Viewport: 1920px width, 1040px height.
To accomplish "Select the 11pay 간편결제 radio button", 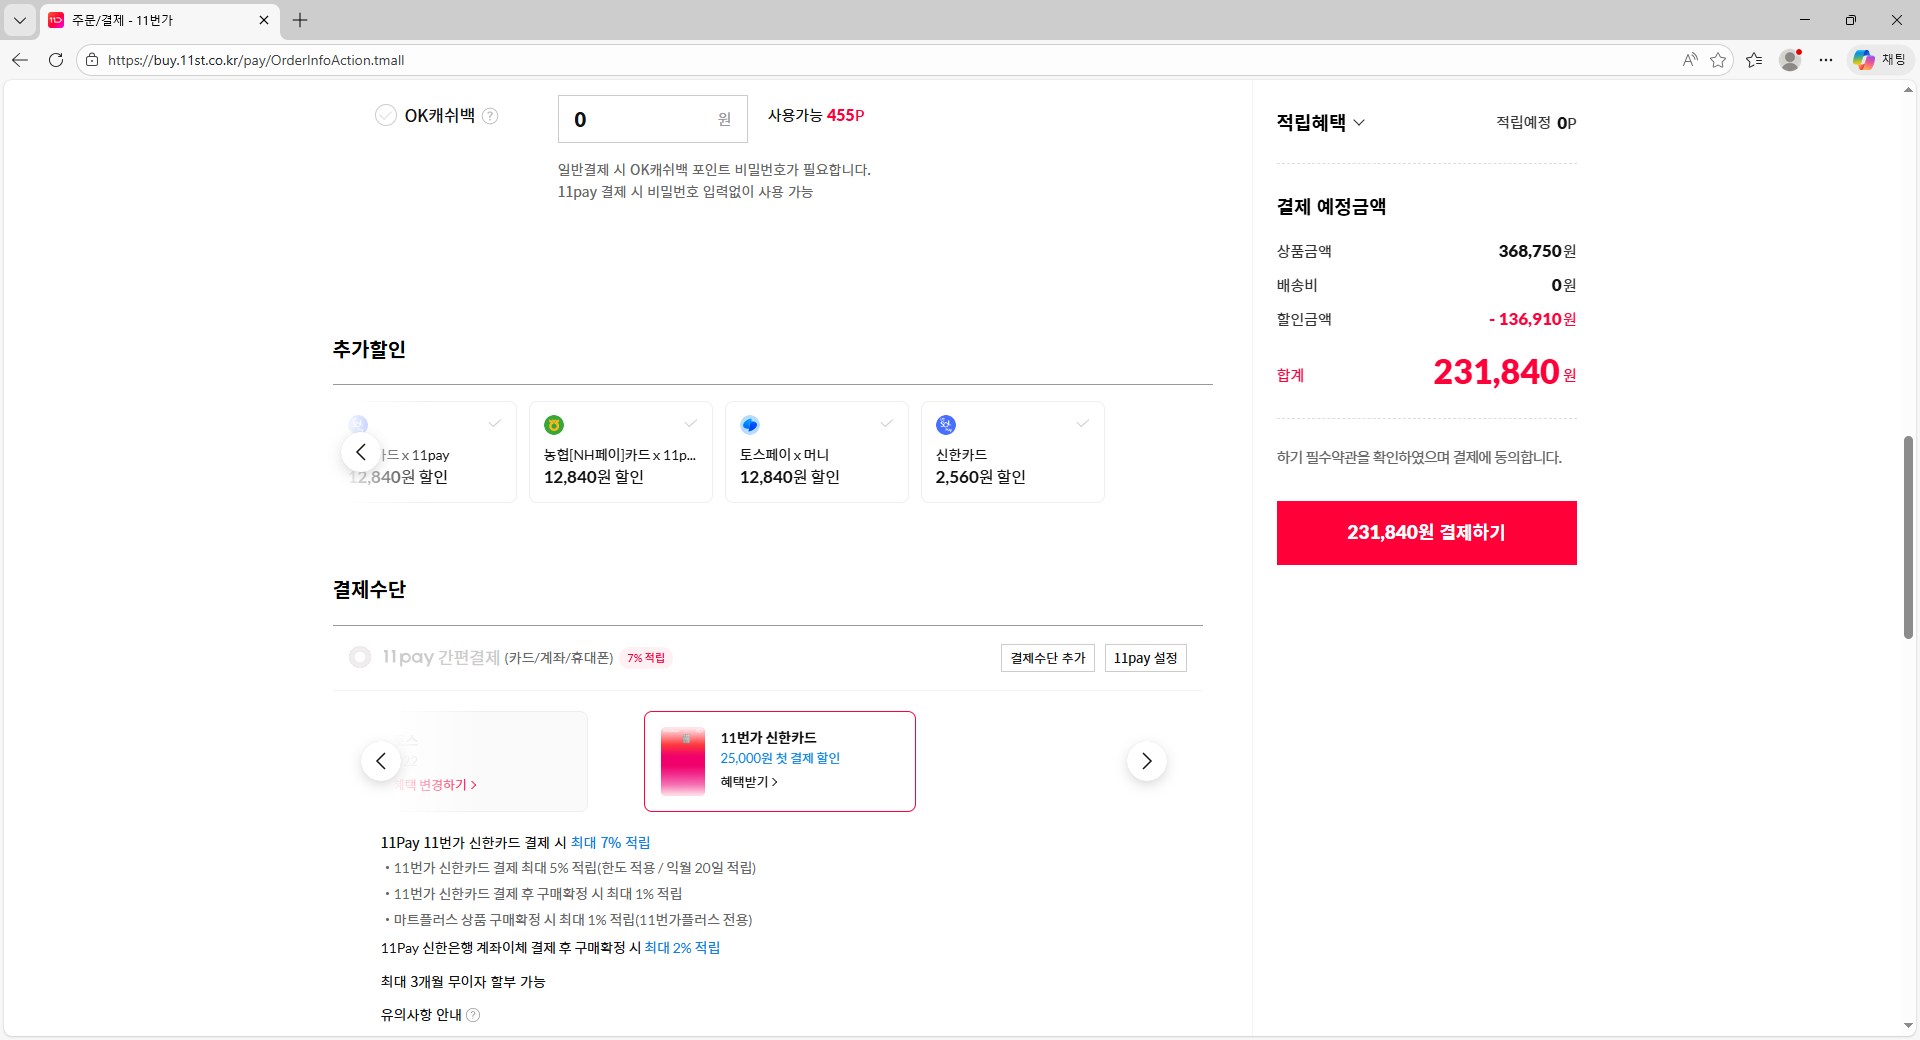I will tap(360, 657).
